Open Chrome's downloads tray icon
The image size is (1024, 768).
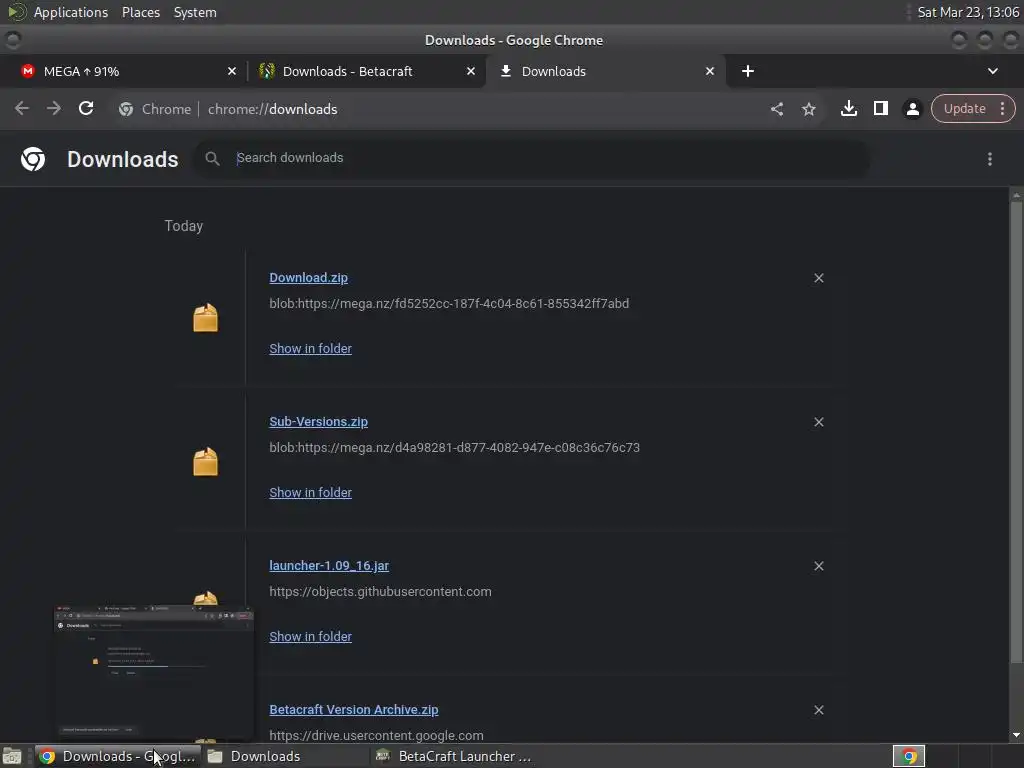(x=848, y=108)
